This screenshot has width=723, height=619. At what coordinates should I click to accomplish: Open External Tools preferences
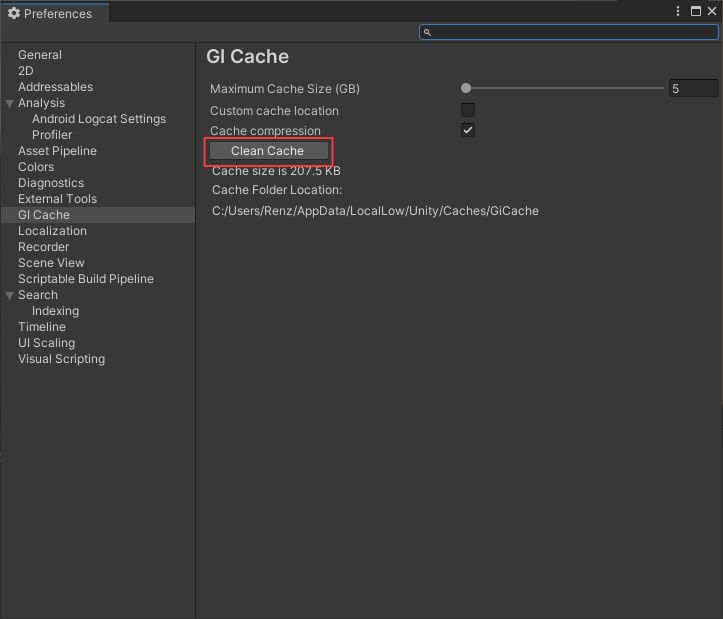pyautogui.click(x=57, y=199)
